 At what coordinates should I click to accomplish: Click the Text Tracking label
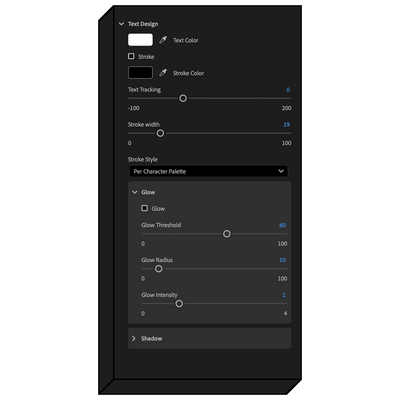point(144,90)
